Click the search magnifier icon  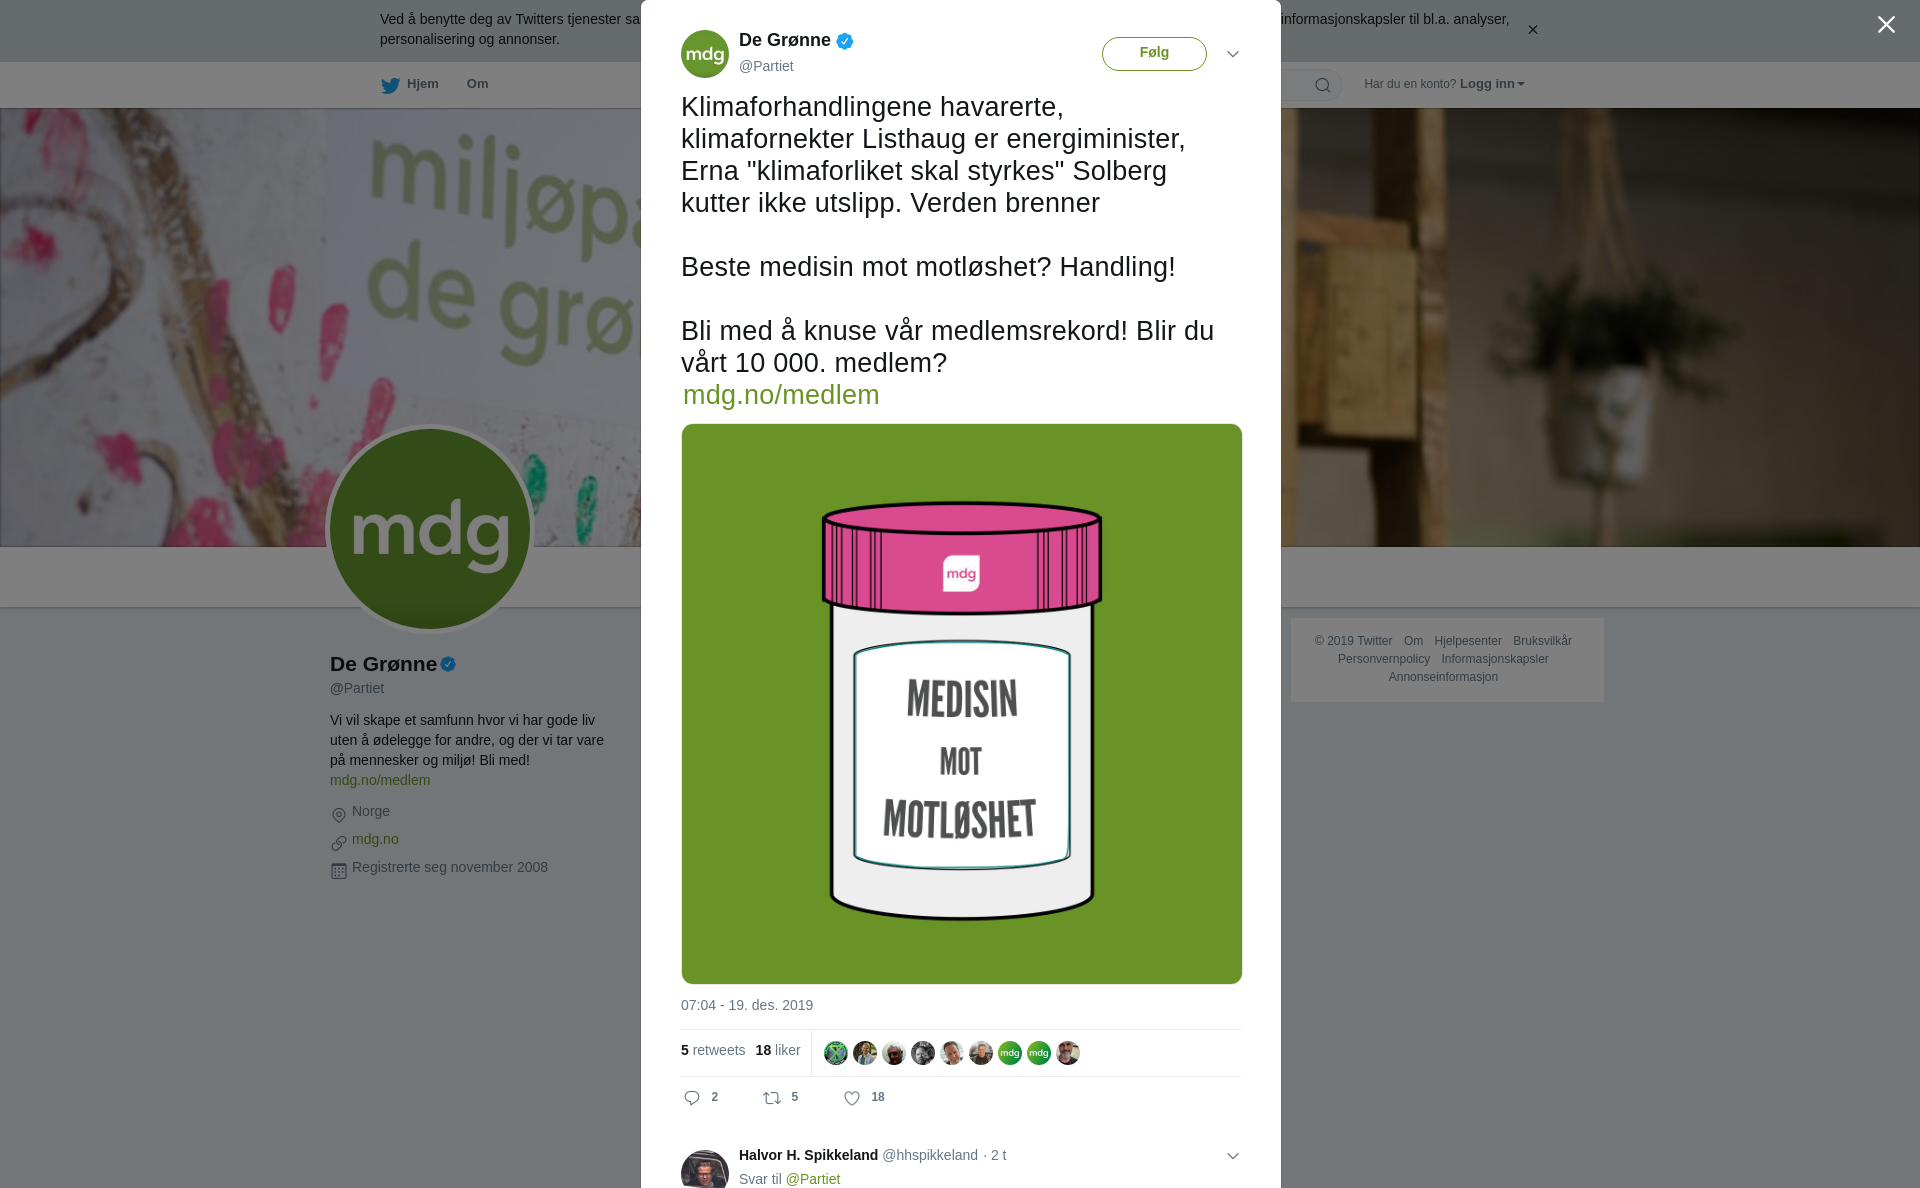coord(1322,85)
